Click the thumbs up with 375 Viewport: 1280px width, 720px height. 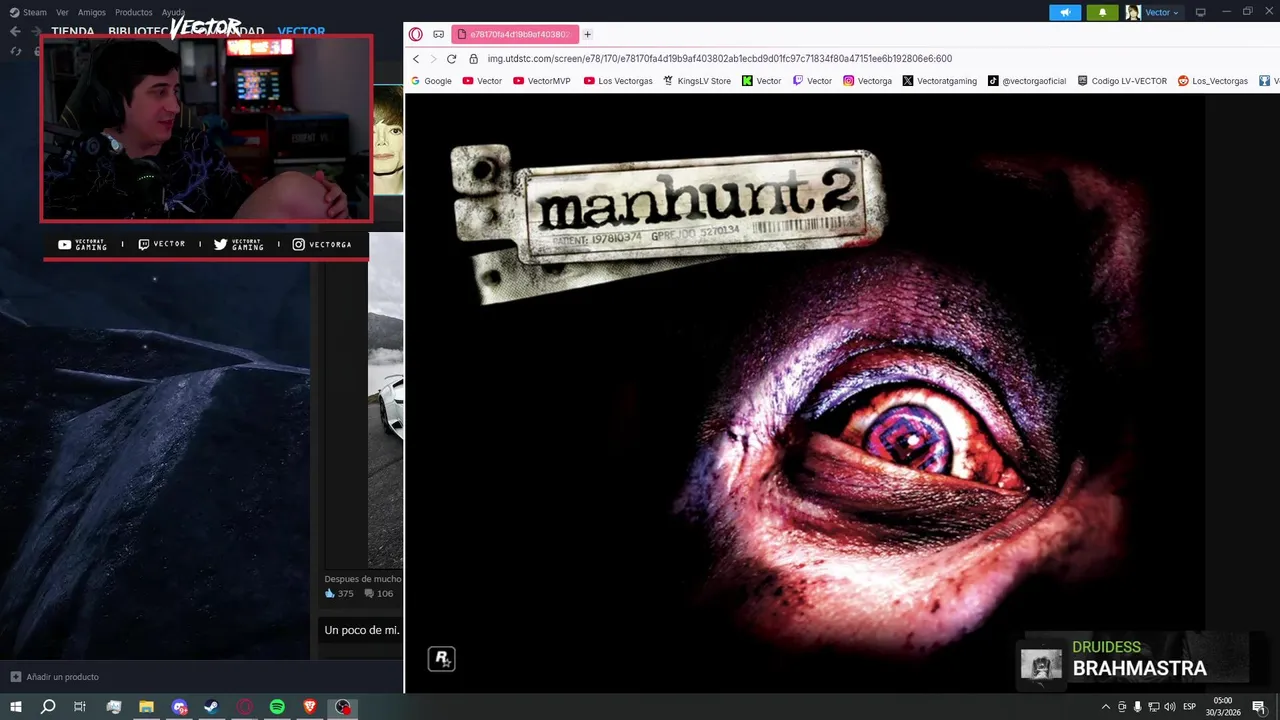(x=339, y=594)
